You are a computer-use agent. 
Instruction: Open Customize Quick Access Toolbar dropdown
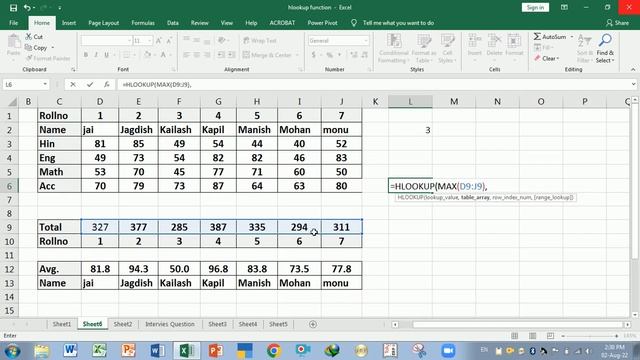click(60, 8)
